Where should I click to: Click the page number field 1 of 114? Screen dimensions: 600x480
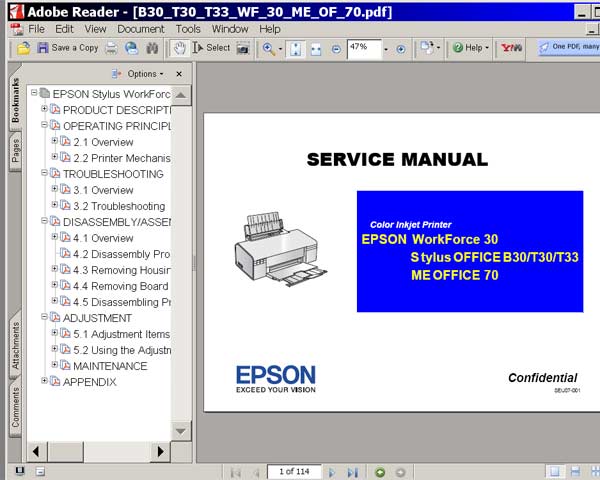click(x=294, y=472)
